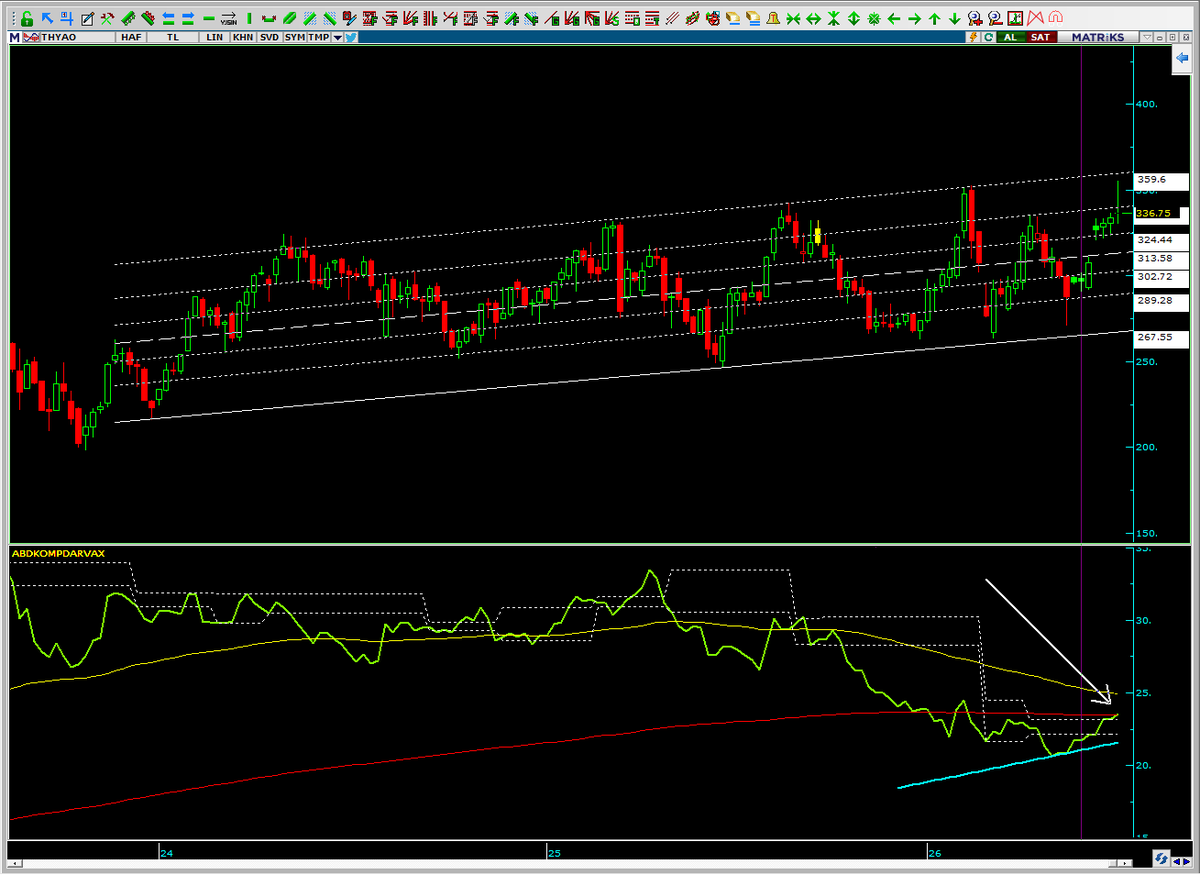
Task: Click the red bowtie pattern icon
Action: 1035,19
